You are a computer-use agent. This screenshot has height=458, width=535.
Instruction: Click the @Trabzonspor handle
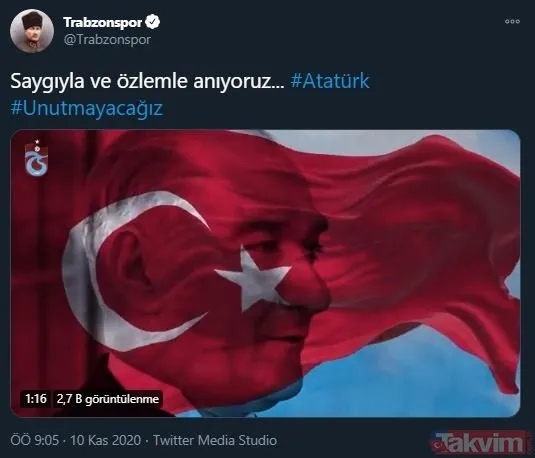[107, 40]
